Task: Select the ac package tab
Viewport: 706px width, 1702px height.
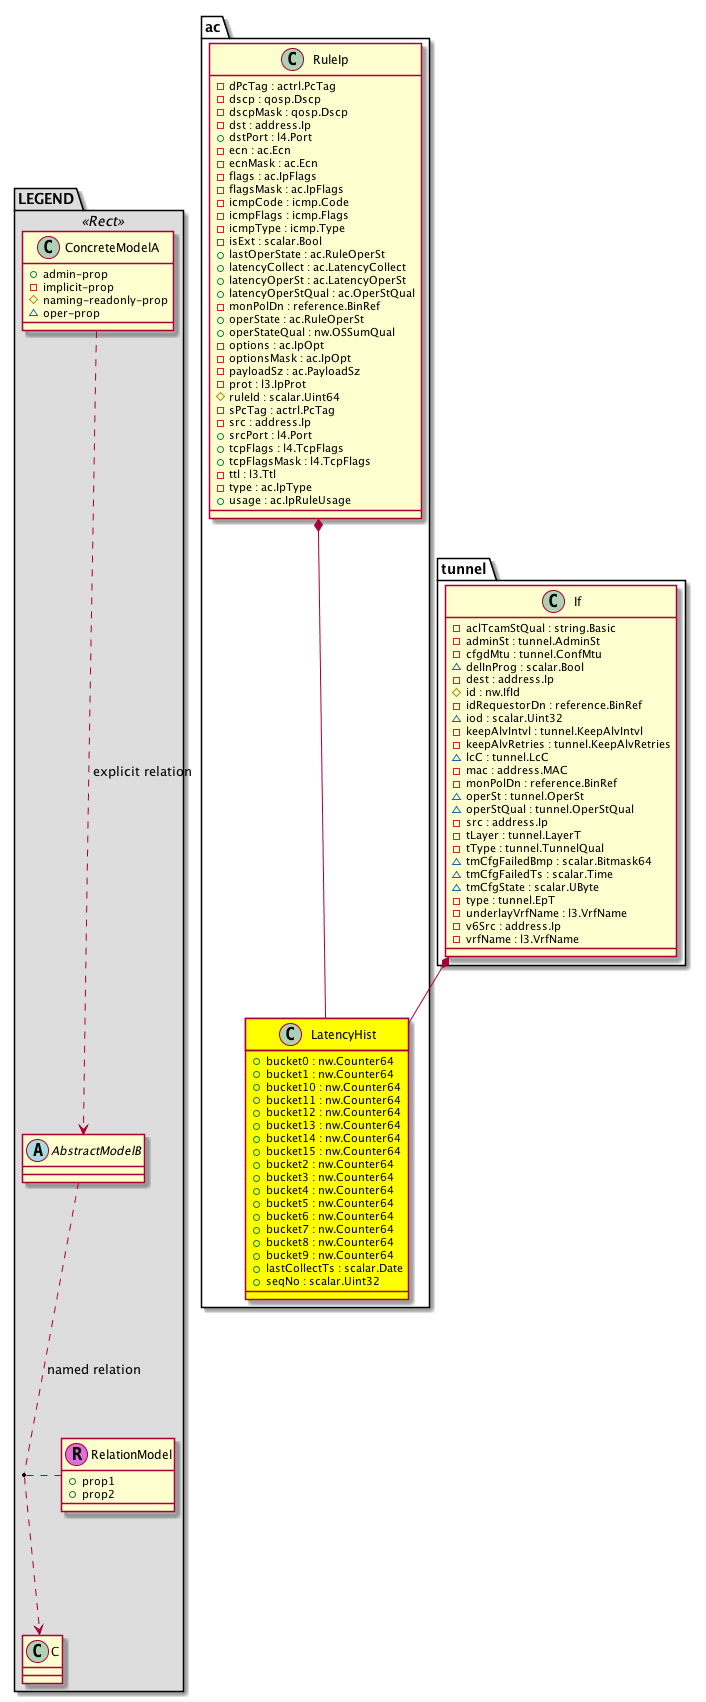Action: [213, 27]
